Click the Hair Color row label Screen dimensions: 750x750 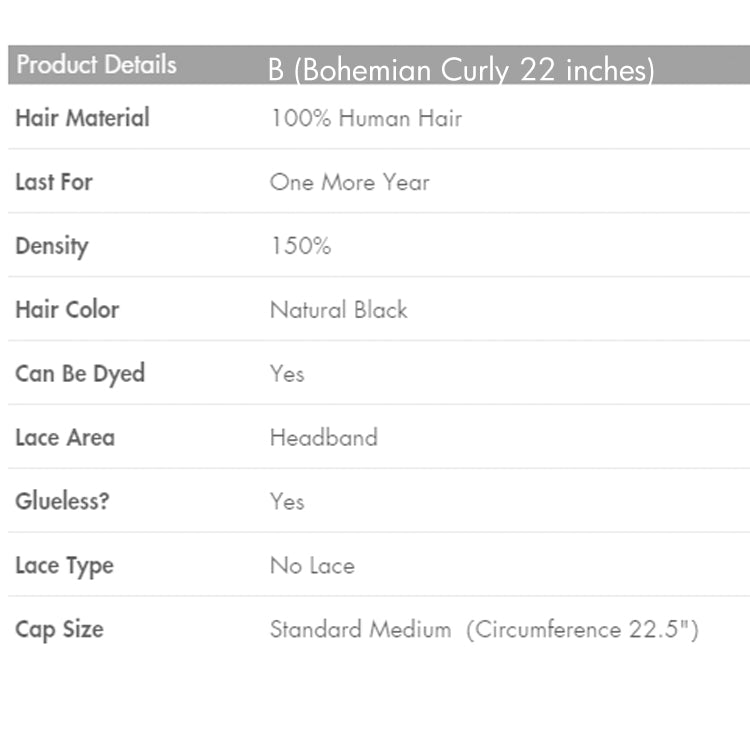pos(67,310)
